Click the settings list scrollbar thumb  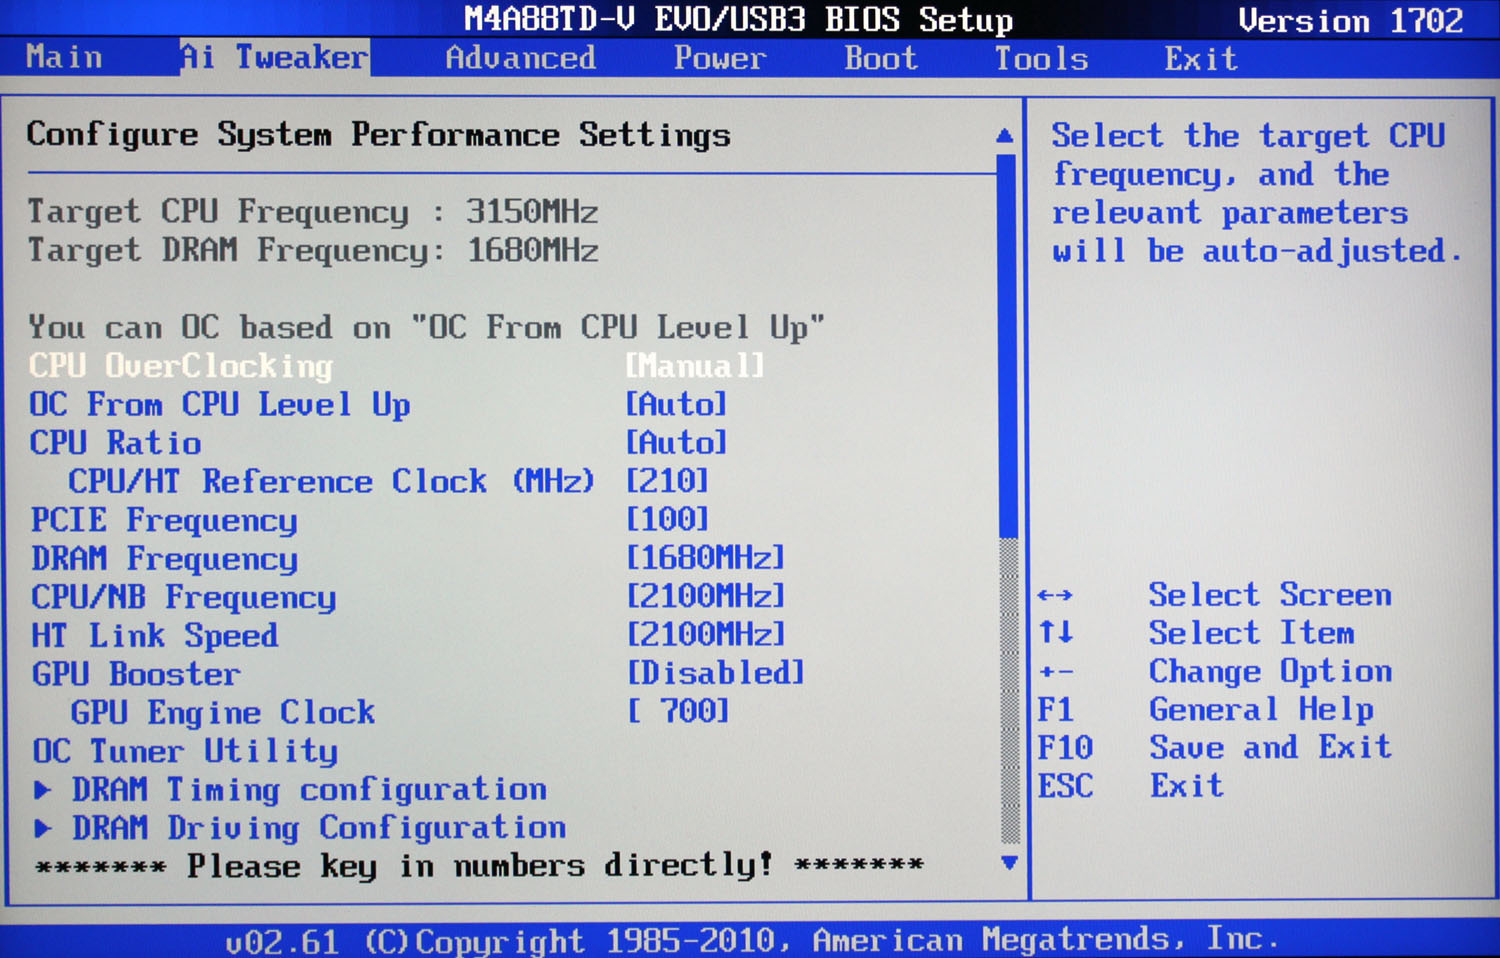pos(1007,345)
